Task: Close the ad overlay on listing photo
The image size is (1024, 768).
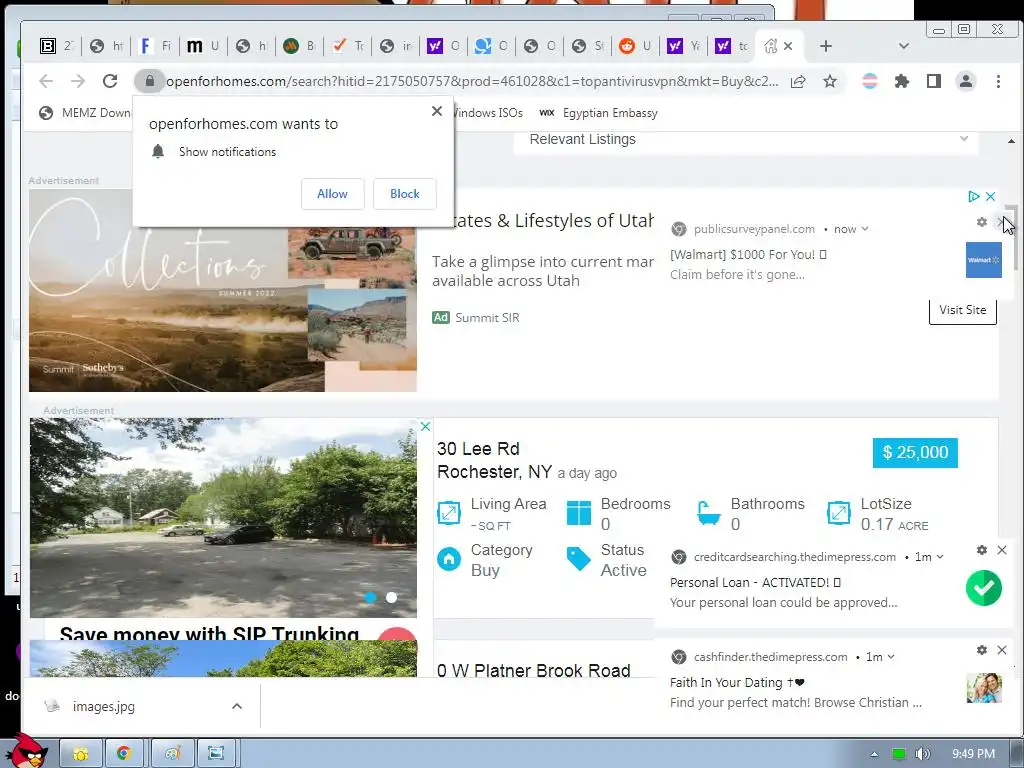Action: point(425,426)
